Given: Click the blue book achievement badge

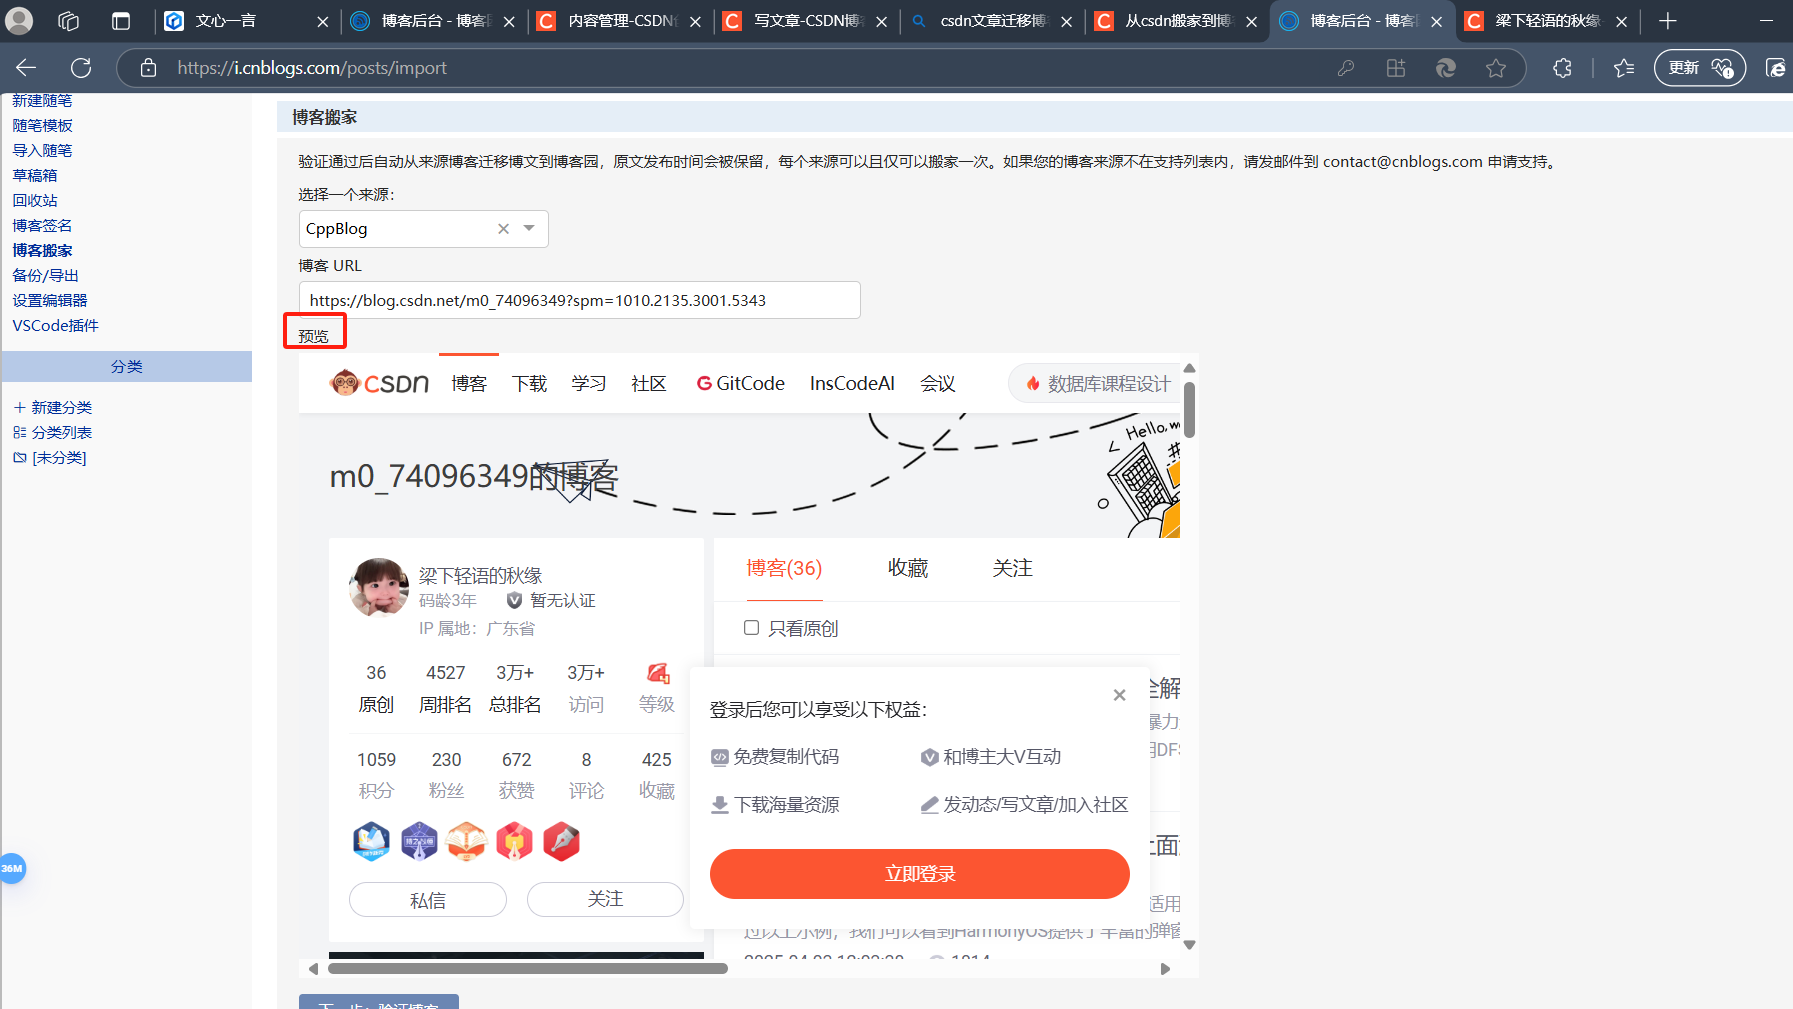Looking at the screenshot, I should (x=371, y=842).
